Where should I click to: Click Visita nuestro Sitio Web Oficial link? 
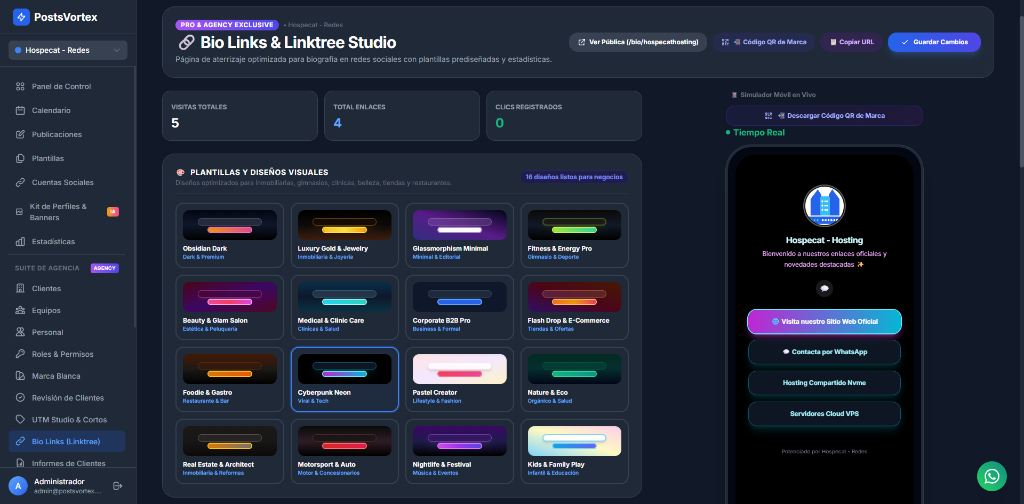pos(824,322)
